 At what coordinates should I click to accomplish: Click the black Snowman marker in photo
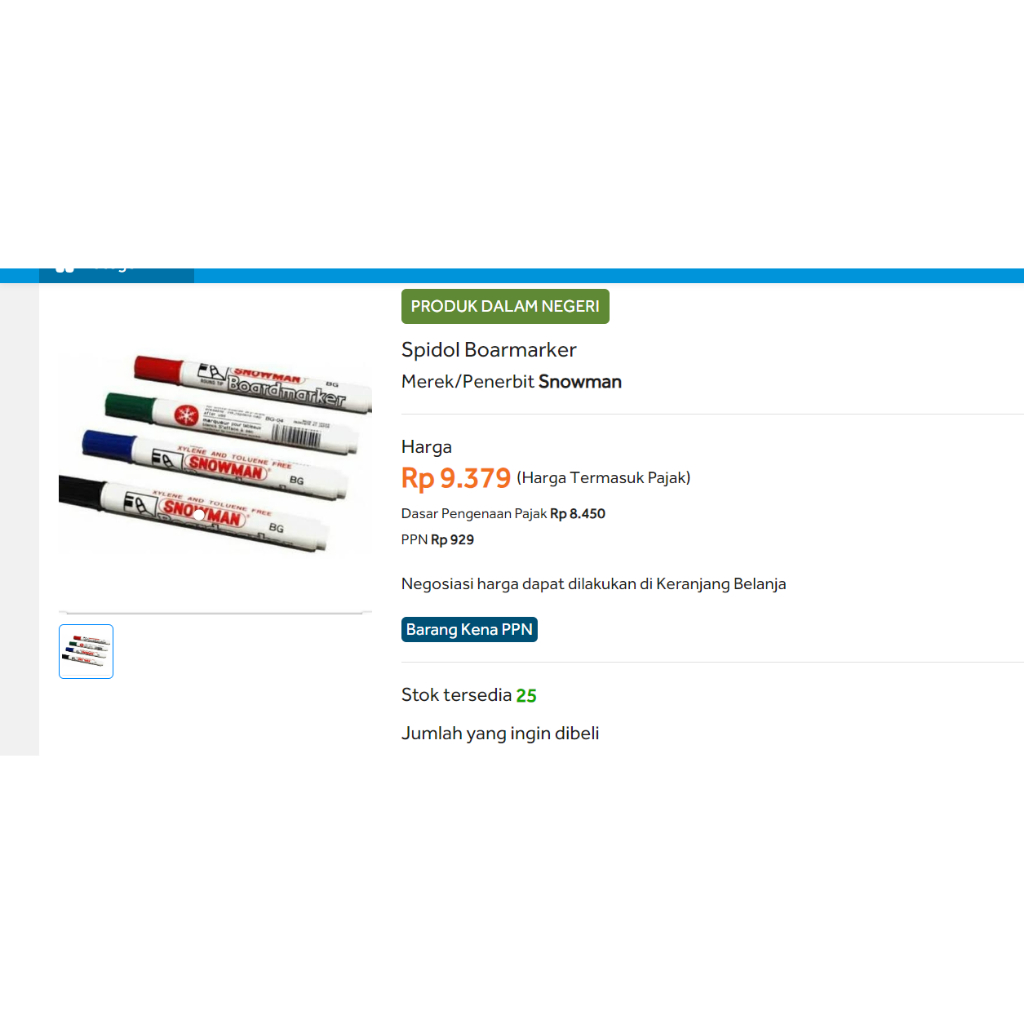pyautogui.click(x=193, y=514)
